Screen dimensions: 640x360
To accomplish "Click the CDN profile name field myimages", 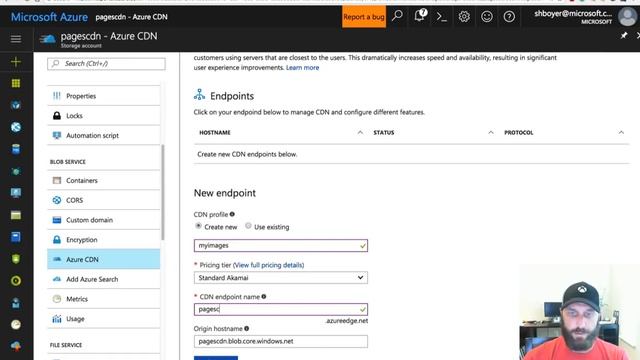I will (x=281, y=245).
